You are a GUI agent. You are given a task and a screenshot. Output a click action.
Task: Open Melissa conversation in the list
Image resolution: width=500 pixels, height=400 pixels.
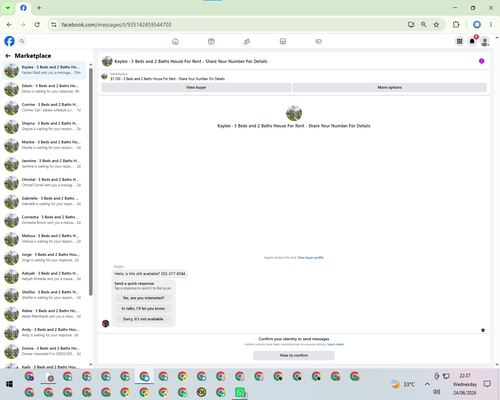pos(44,239)
